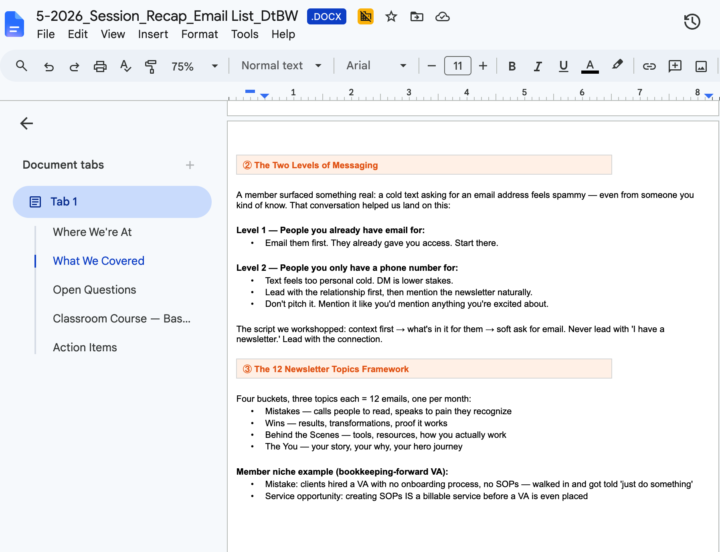Viewport: 720px width, 552px height.
Task: Toggle underline formatting
Action: [x=563, y=67]
